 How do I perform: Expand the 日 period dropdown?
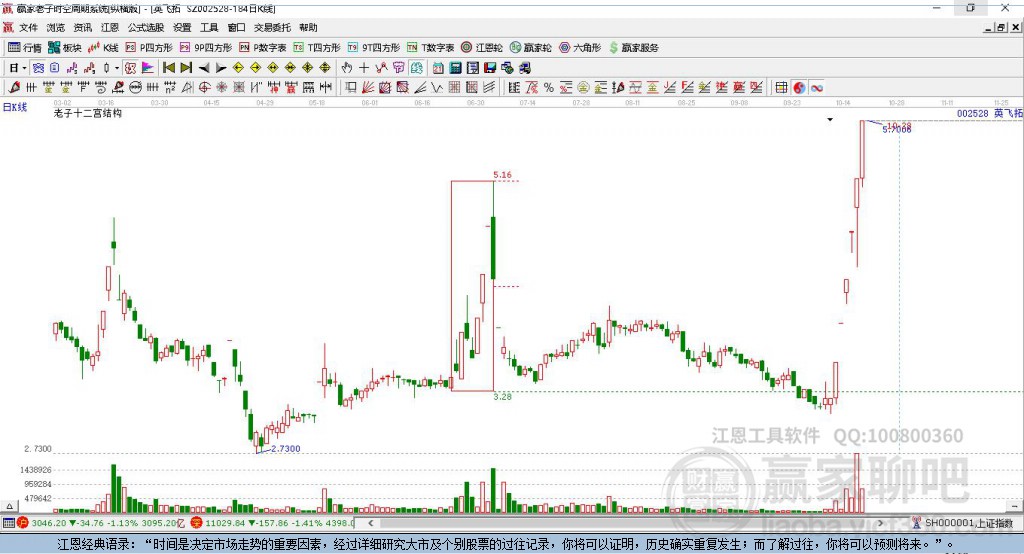tap(24, 68)
